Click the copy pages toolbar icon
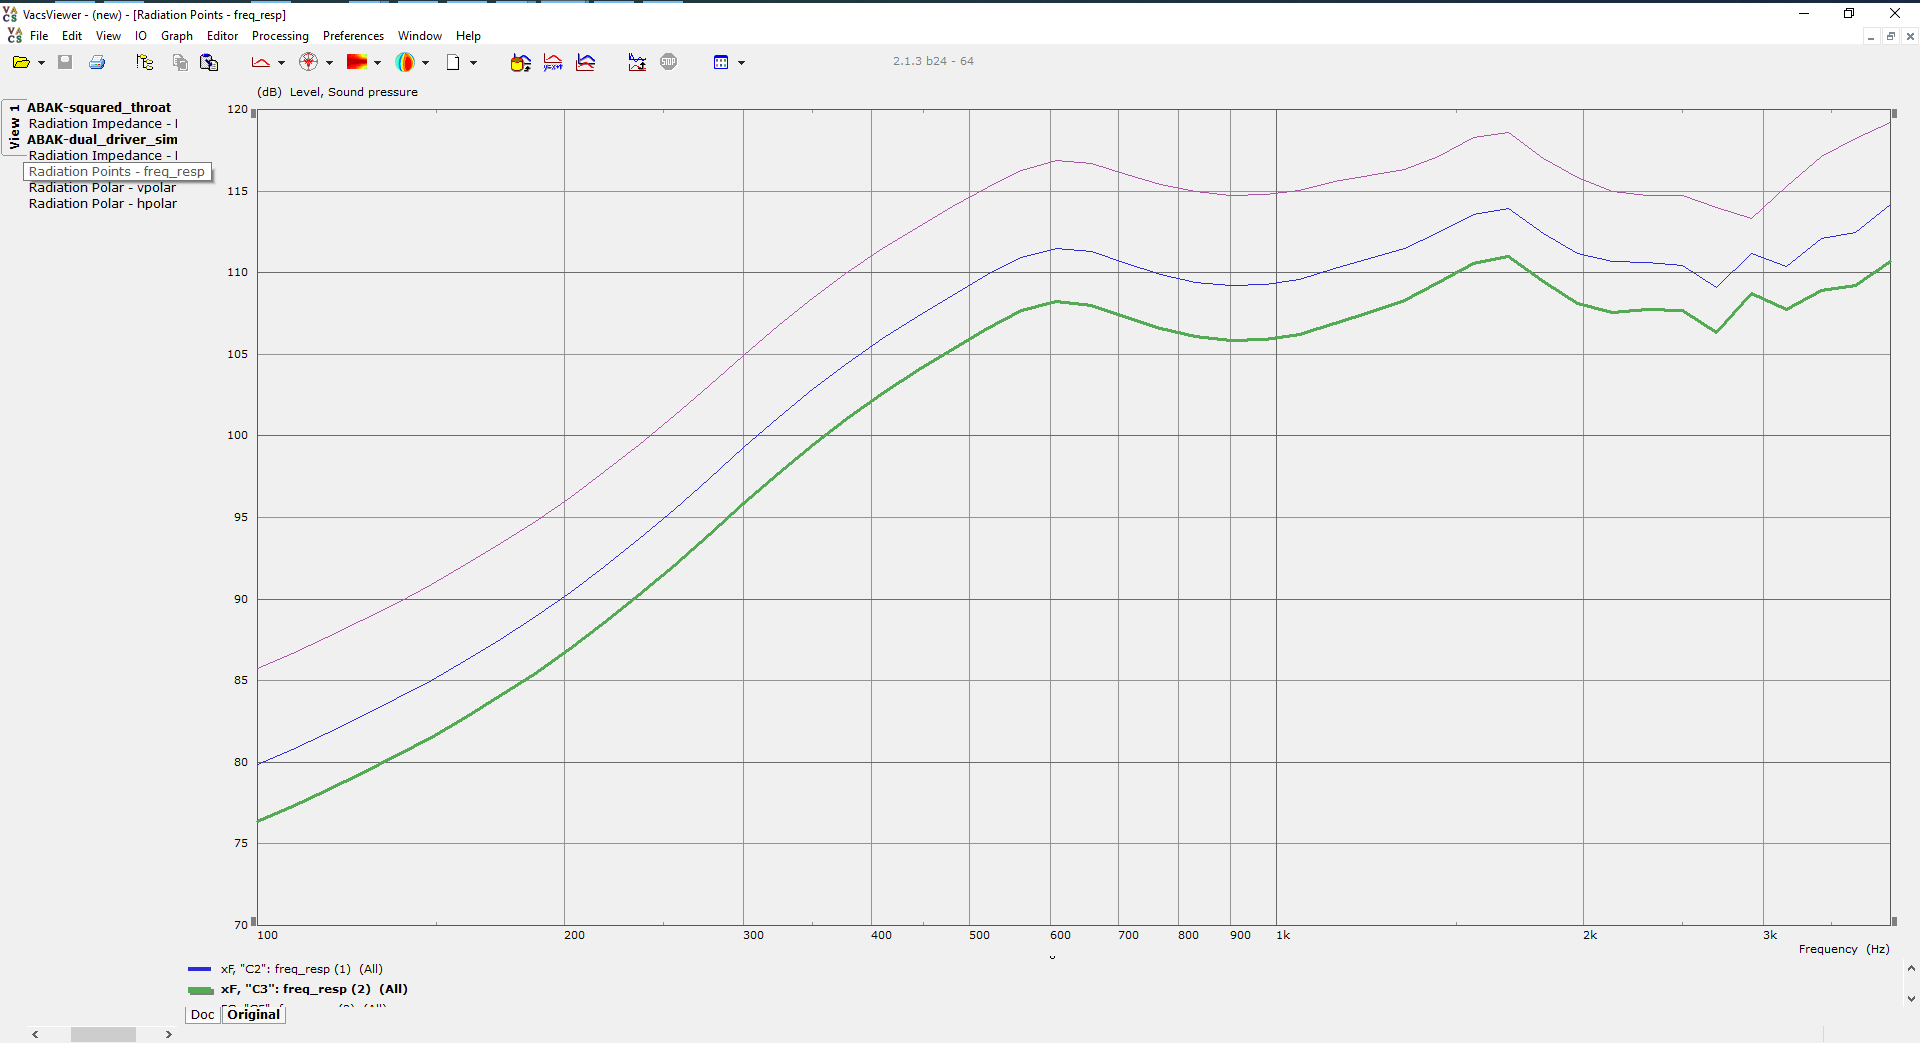Image resolution: width=1920 pixels, height=1043 pixels. click(180, 62)
